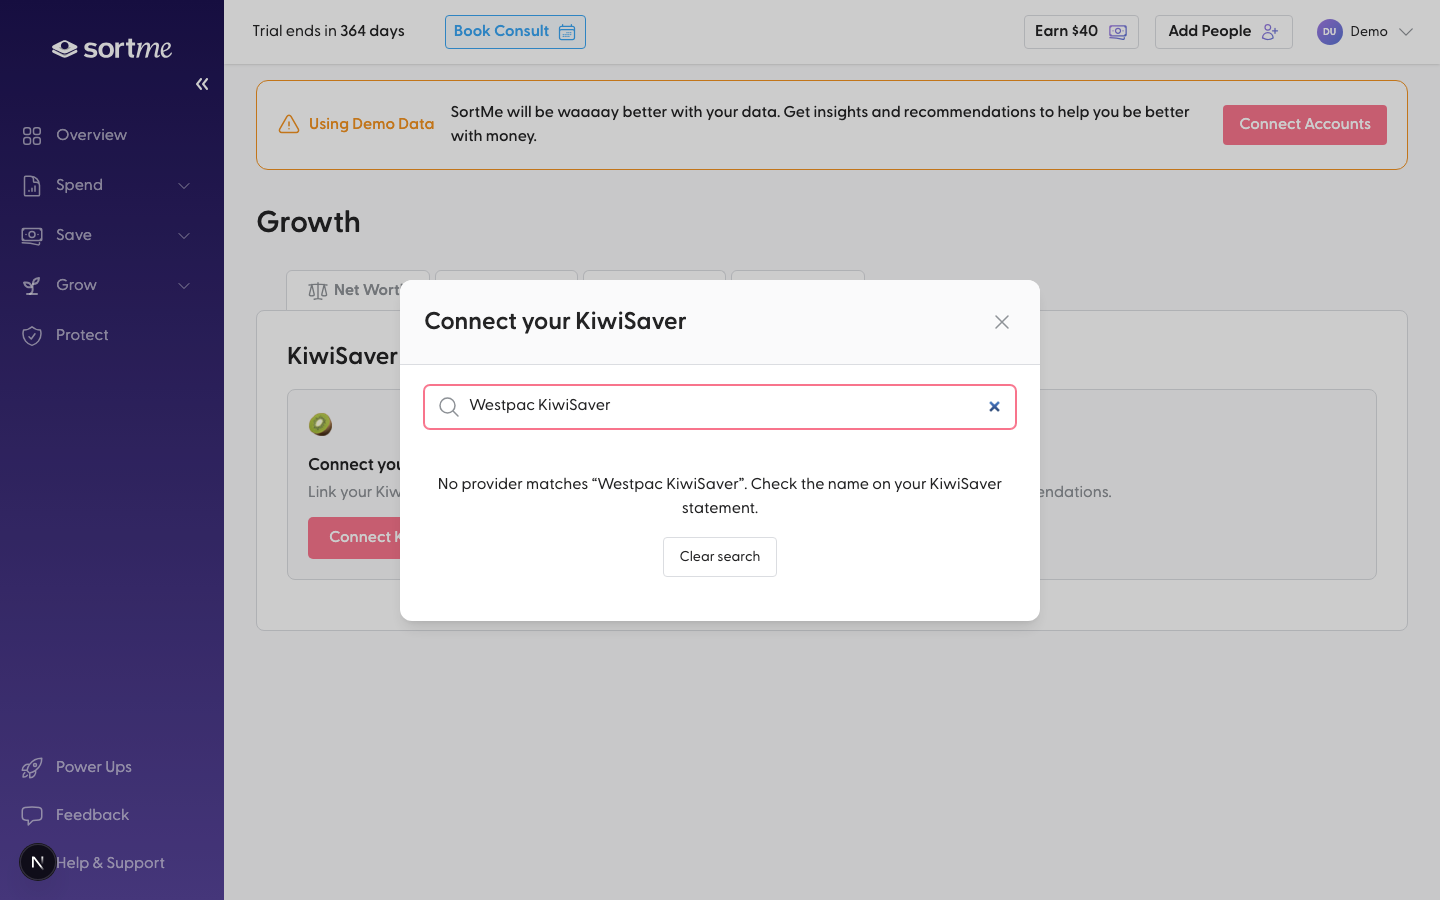
Task: Click the Overview grid icon
Action: (32, 135)
